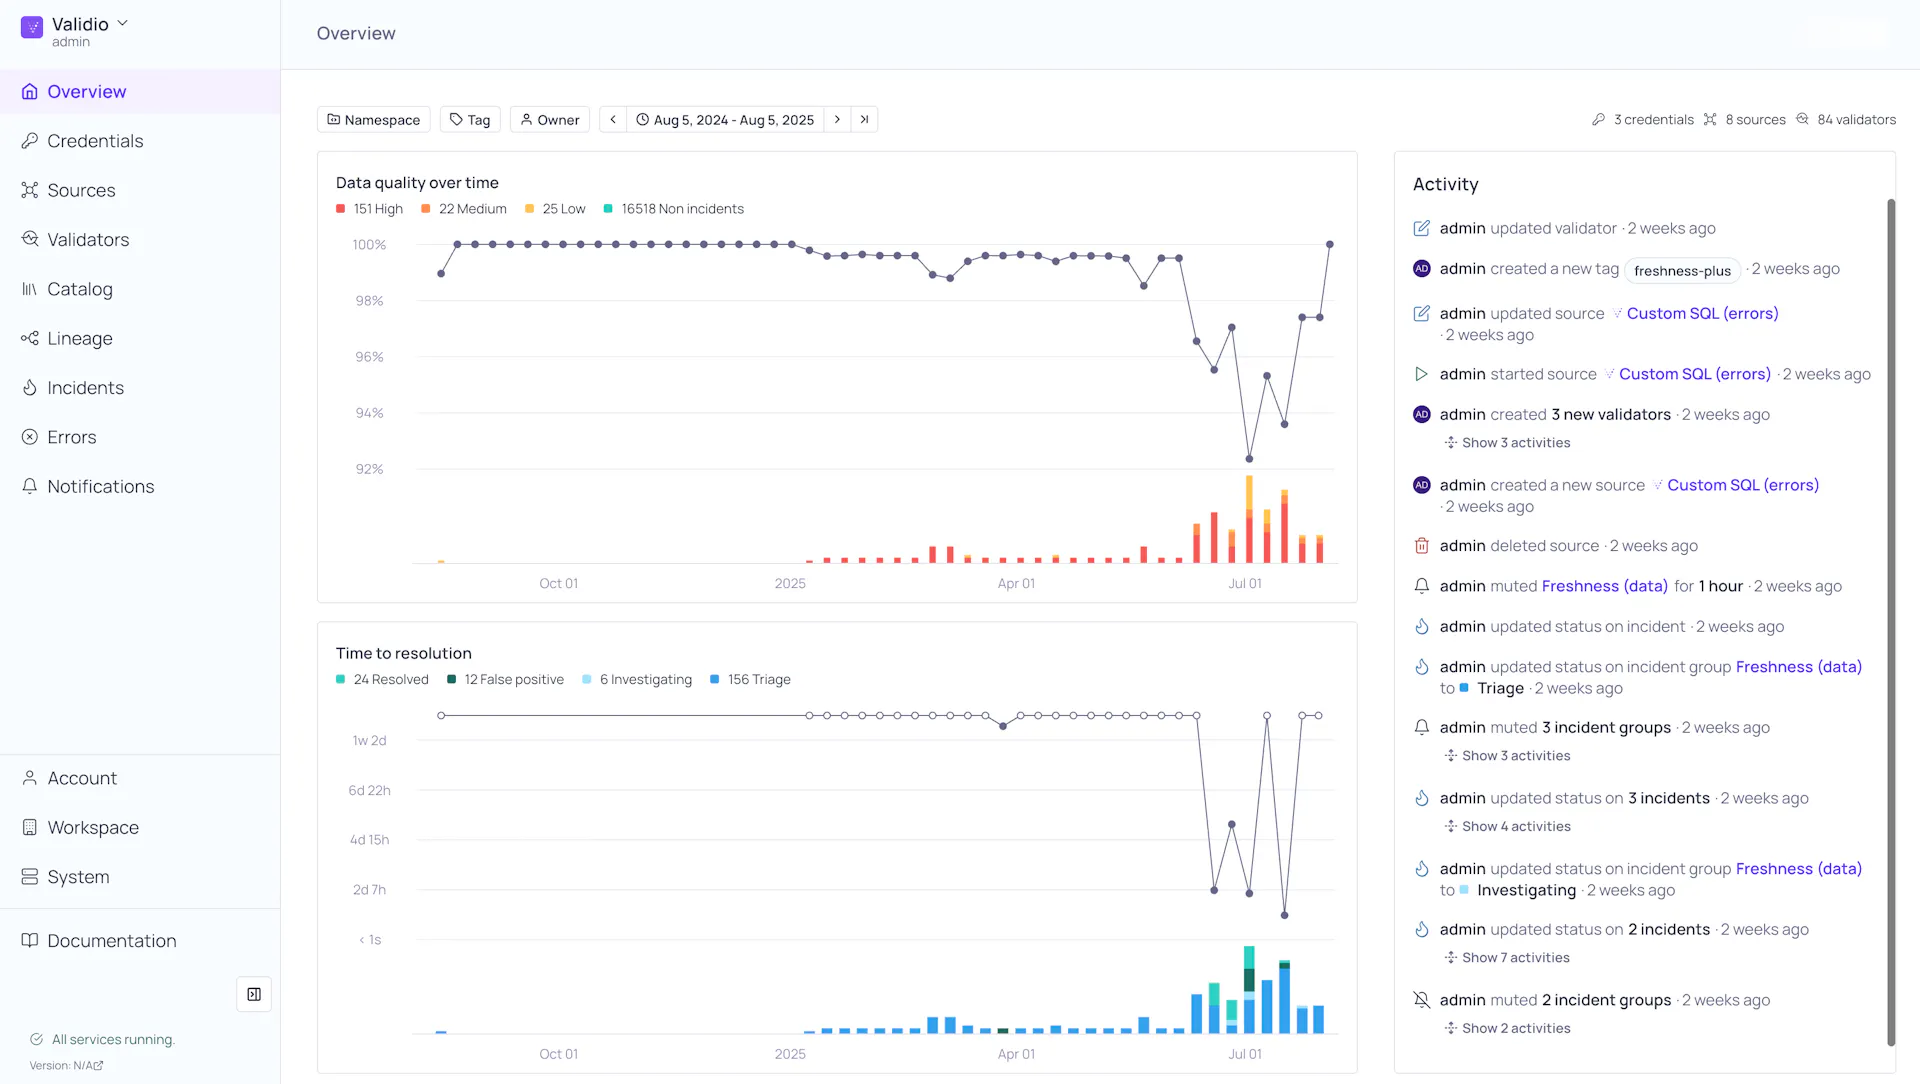Collapse the sidebar with the panel icon

pyautogui.click(x=254, y=994)
